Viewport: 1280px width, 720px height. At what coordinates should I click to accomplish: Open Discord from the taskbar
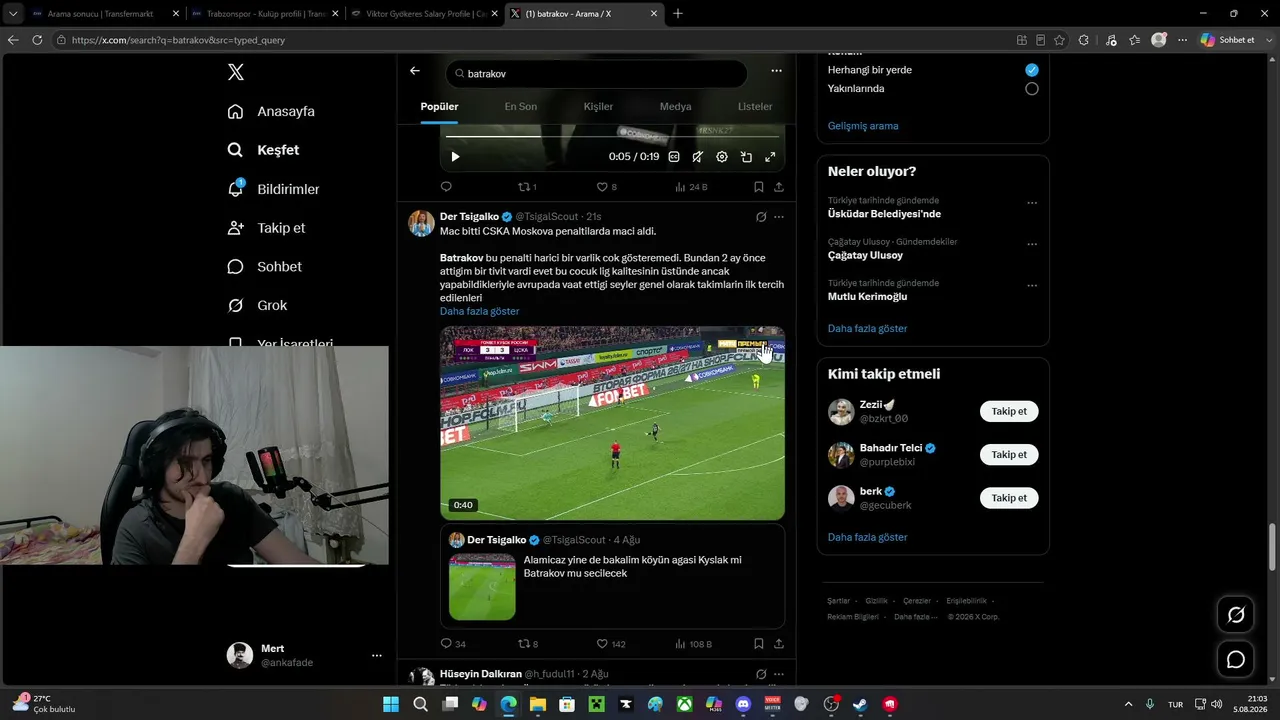click(743, 704)
